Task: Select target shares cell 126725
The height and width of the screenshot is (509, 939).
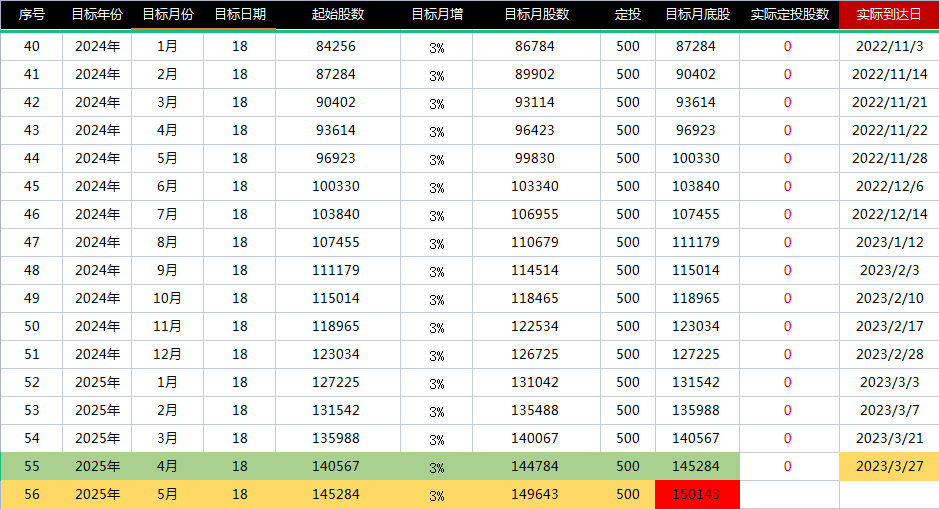Action: coord(536,354)
